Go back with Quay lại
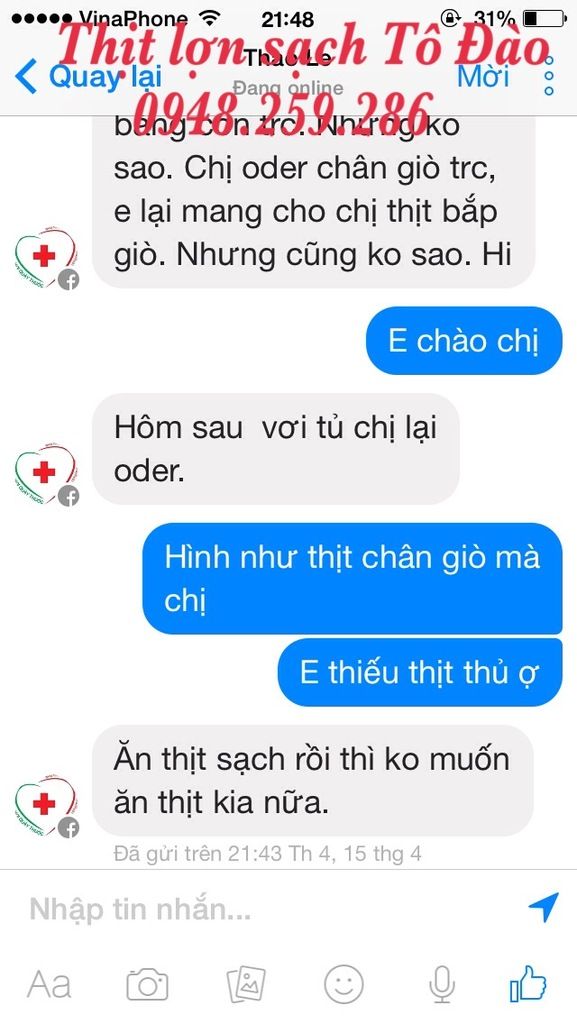 point(89,76)
